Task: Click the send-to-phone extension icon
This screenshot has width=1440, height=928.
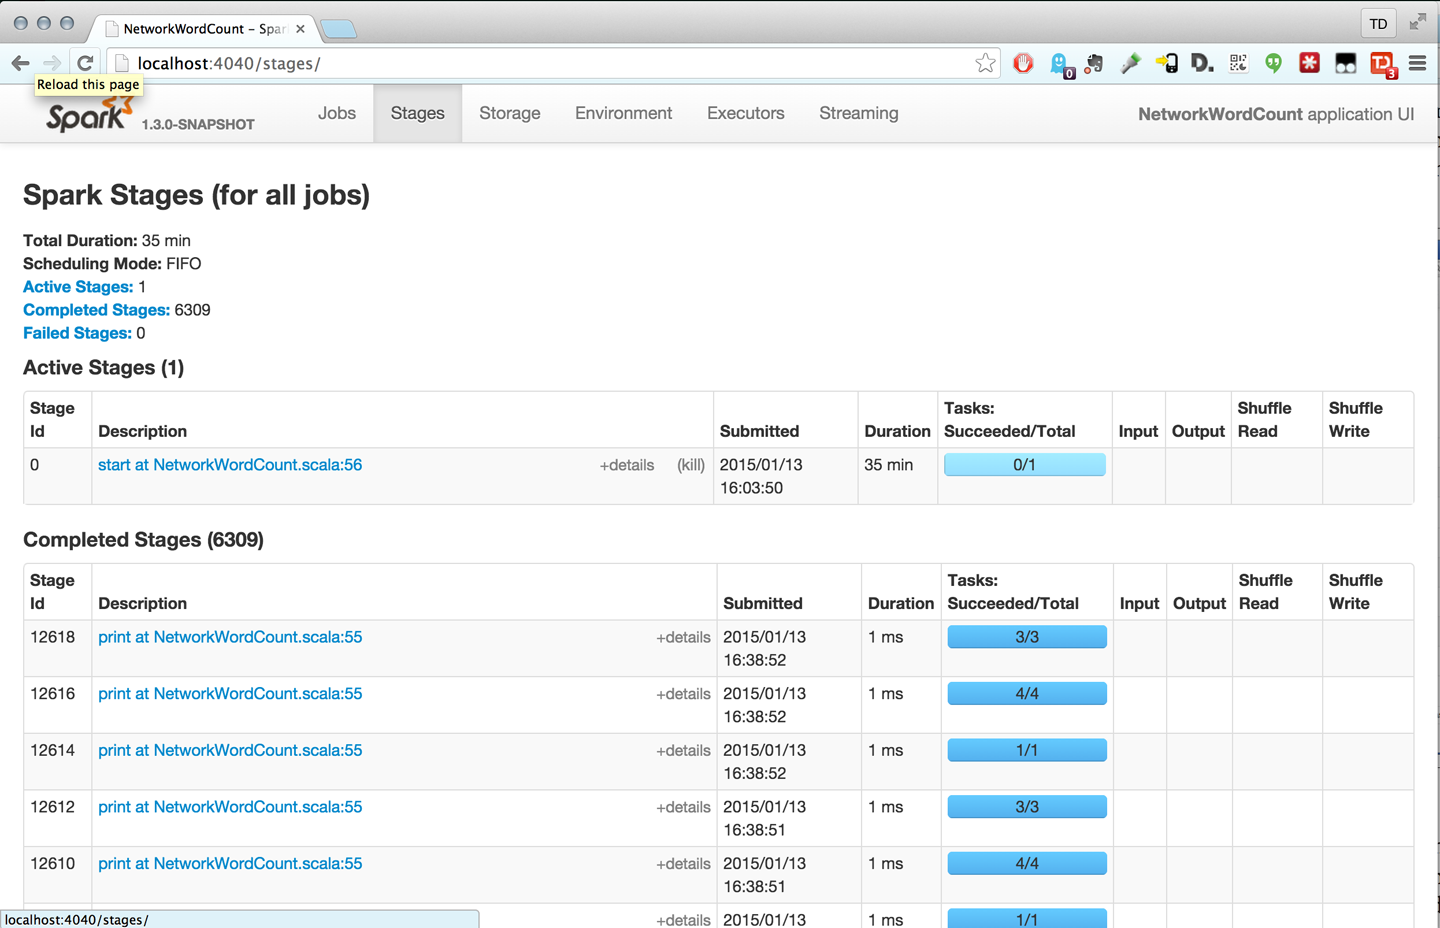Action: (x=1166, y=63)
